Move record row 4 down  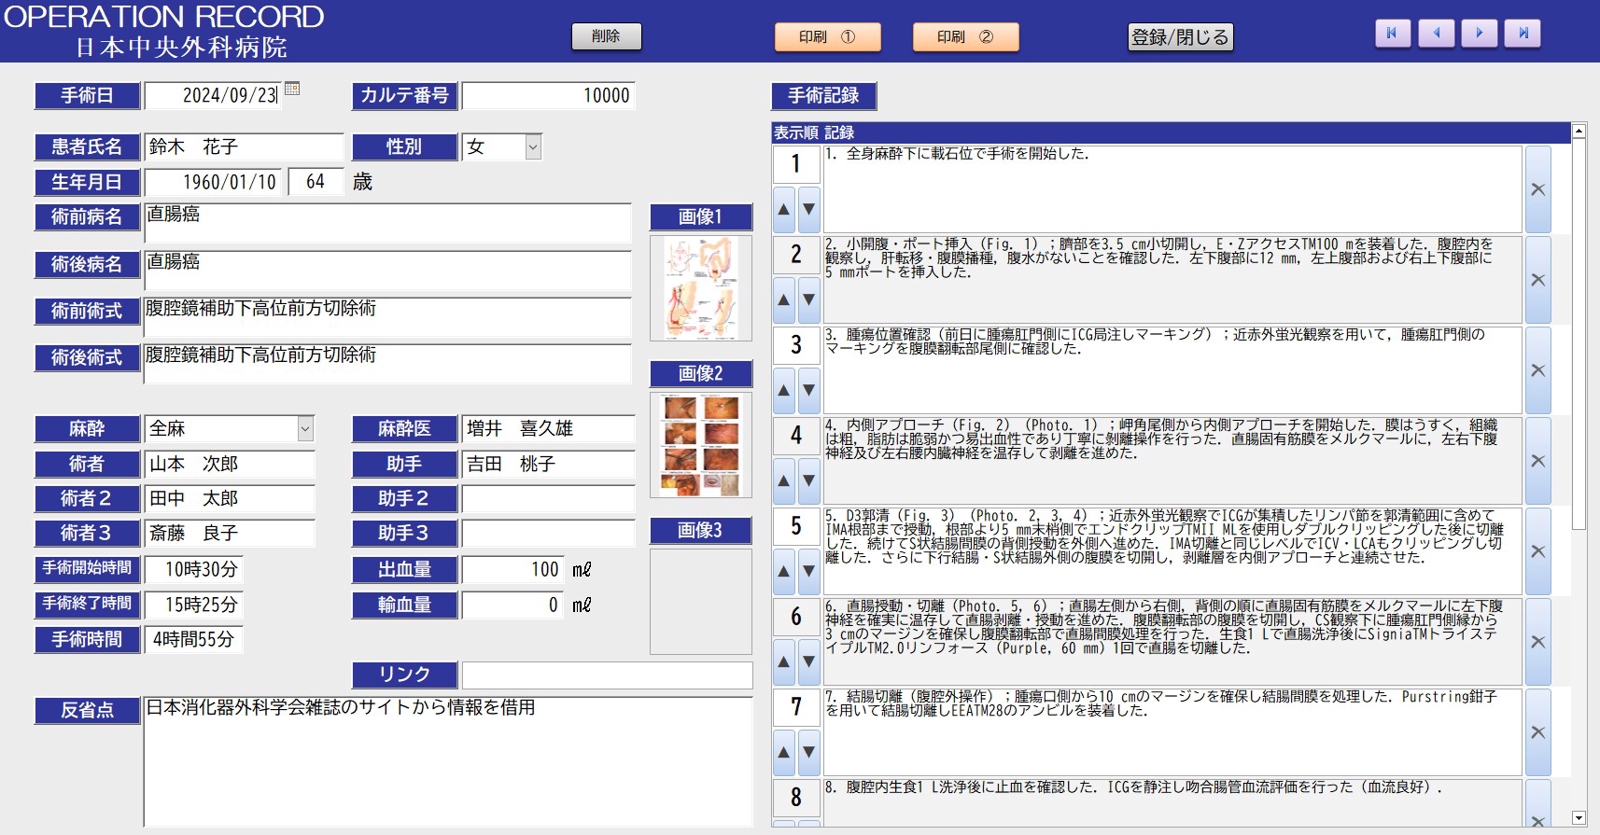(x=809, y=481)
